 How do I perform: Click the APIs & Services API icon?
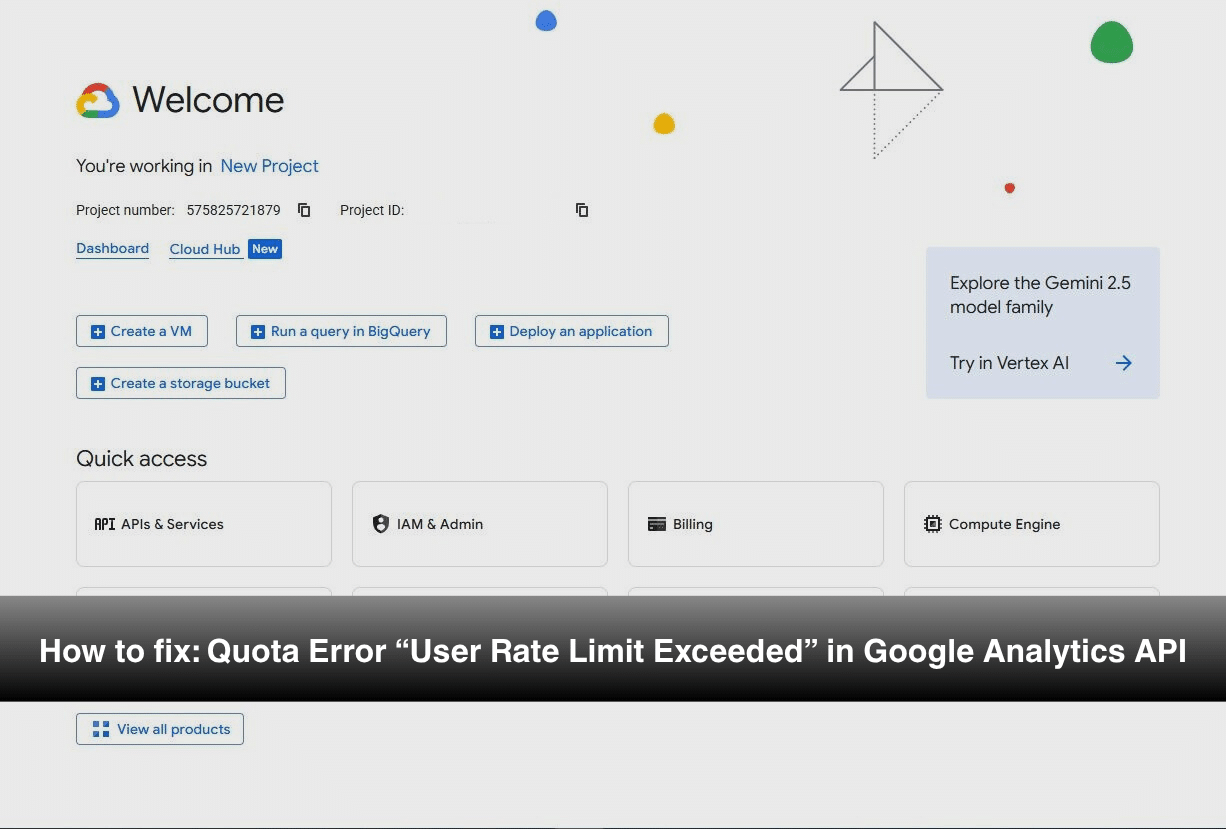pos(104,524)
